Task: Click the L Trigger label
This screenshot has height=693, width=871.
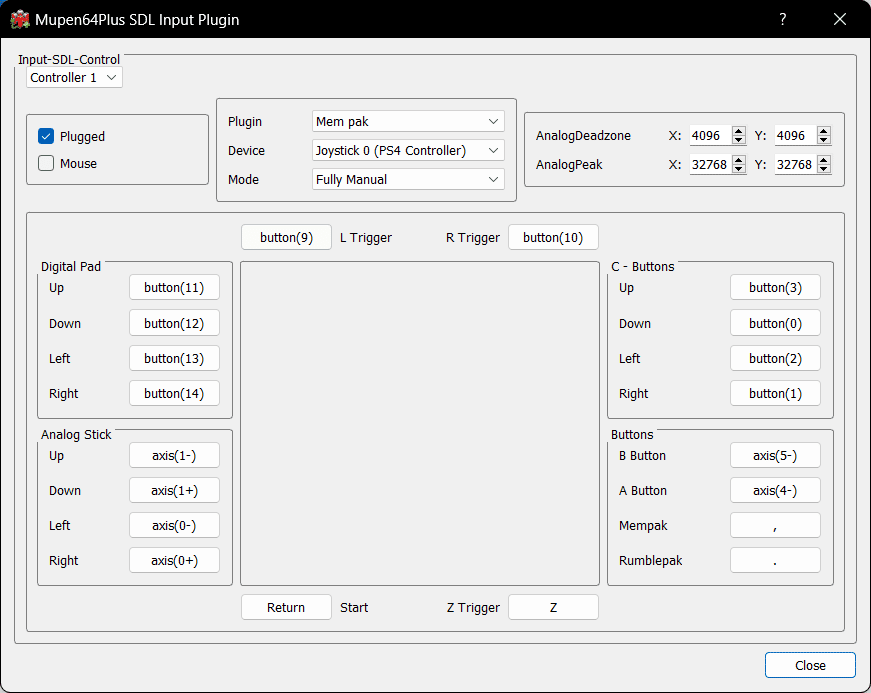Action: tap(366, 238)
